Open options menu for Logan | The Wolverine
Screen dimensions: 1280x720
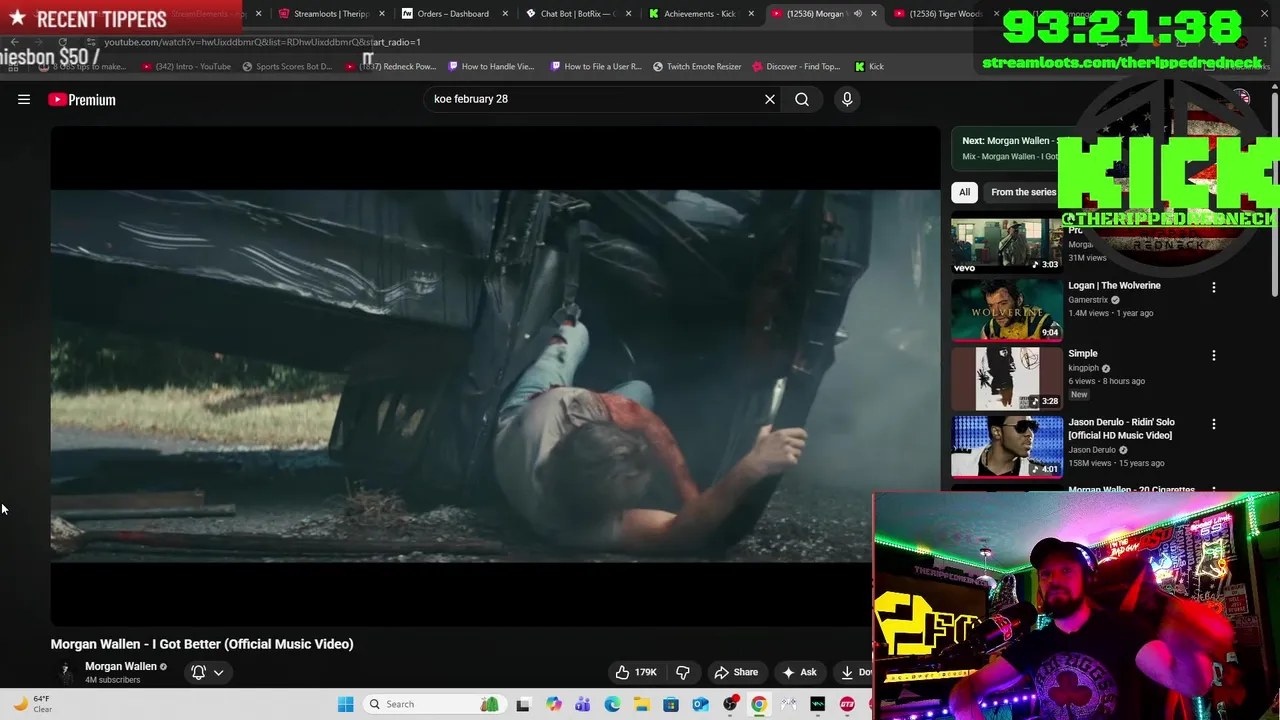[1214, 287]
